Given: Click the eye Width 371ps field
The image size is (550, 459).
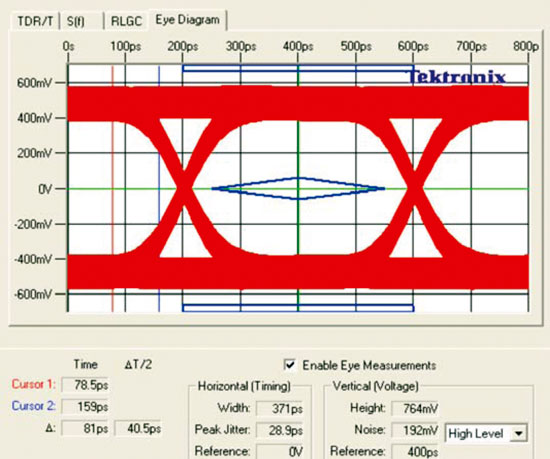Looking at the screenshot, I should click(x=280, y=409).
